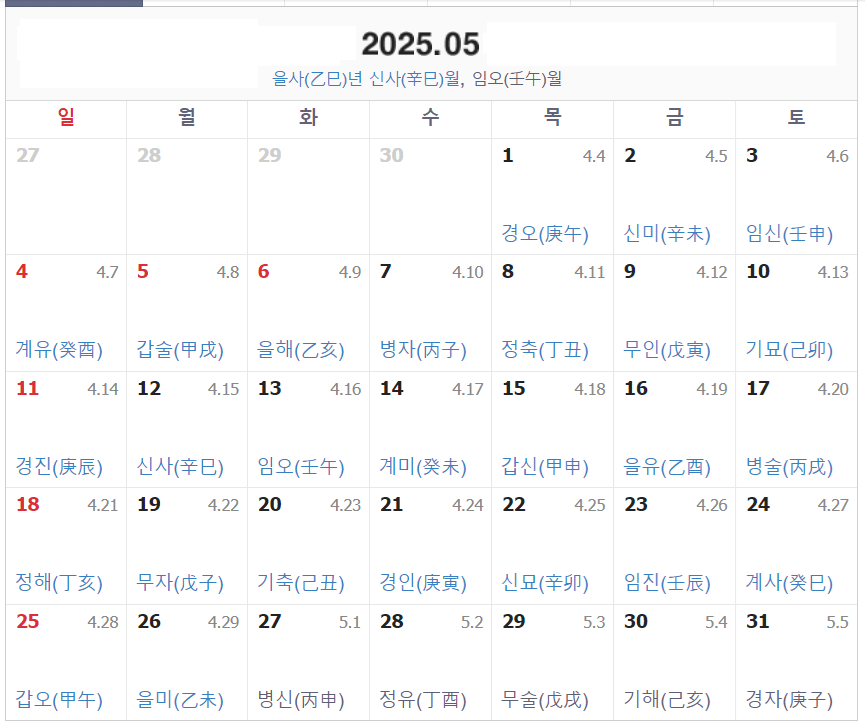
Task: Select the 월 (Monday) column header
Action: (187, 117)
